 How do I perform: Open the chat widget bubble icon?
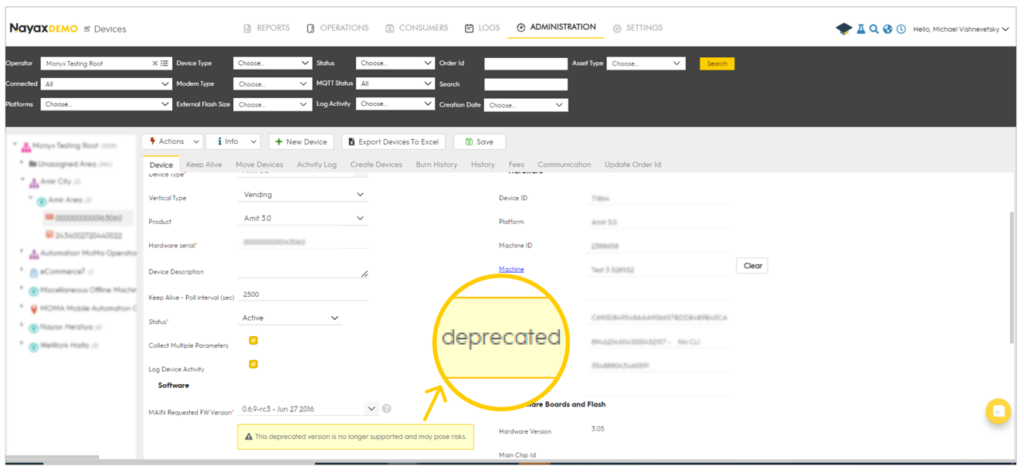tap(998, 411)
